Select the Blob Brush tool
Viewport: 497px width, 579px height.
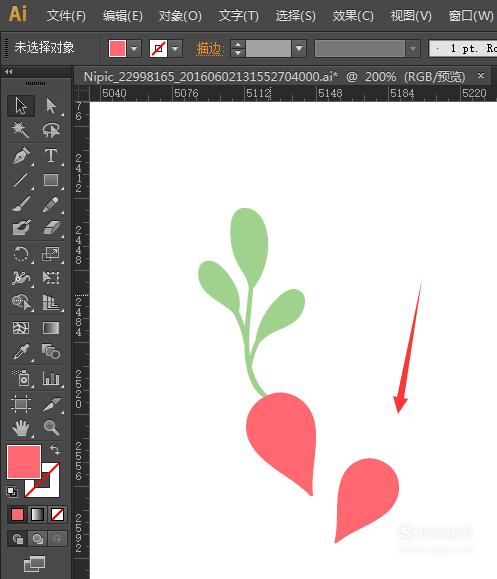[x=21, y=228]
